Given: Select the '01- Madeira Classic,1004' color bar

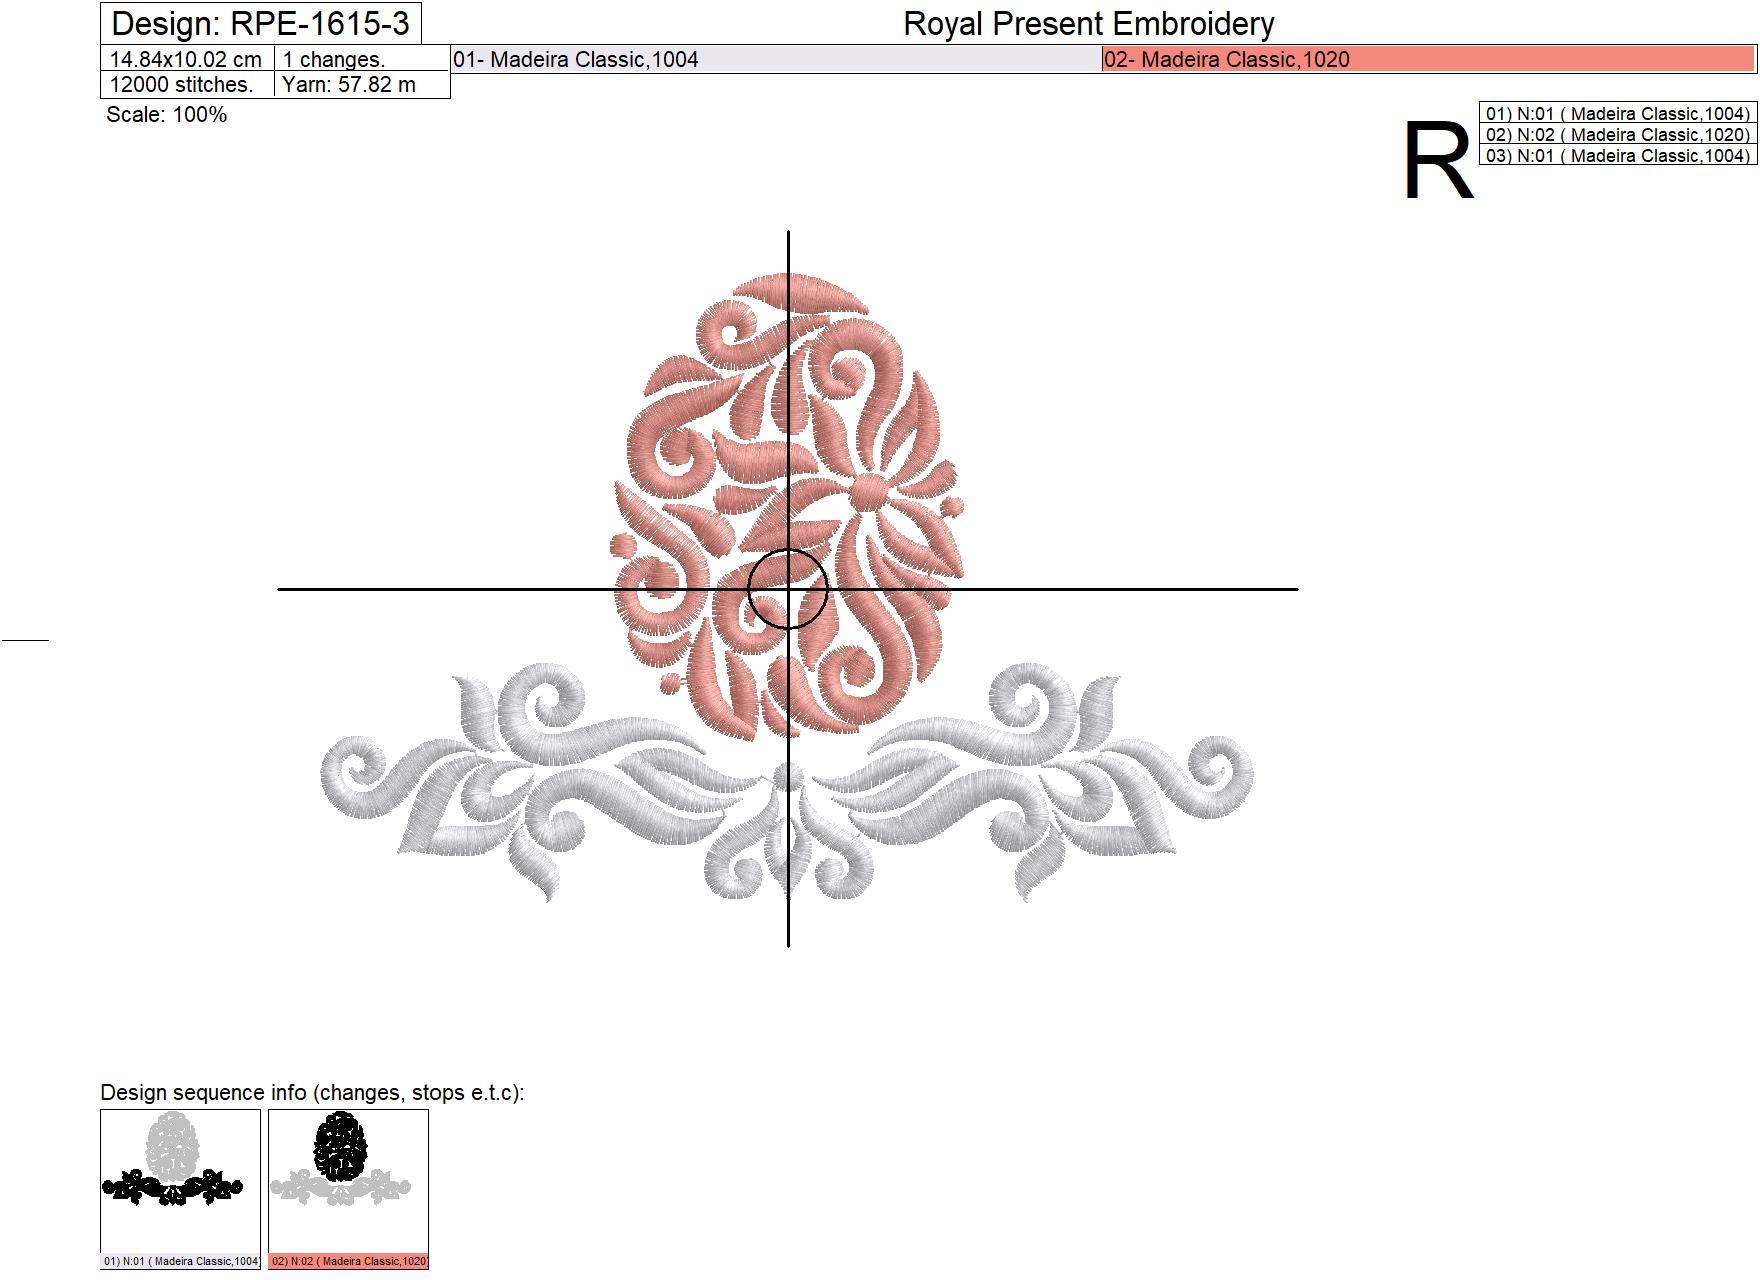Looking at the screenshot, I should click(776, 59).
